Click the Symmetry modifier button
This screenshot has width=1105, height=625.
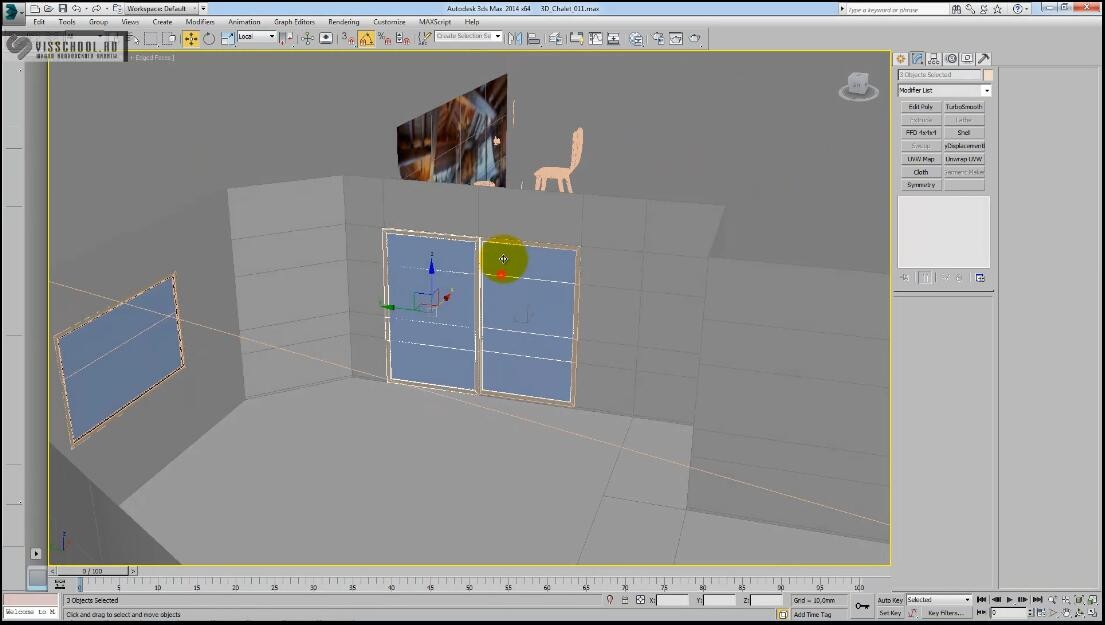tap(921, 185)
